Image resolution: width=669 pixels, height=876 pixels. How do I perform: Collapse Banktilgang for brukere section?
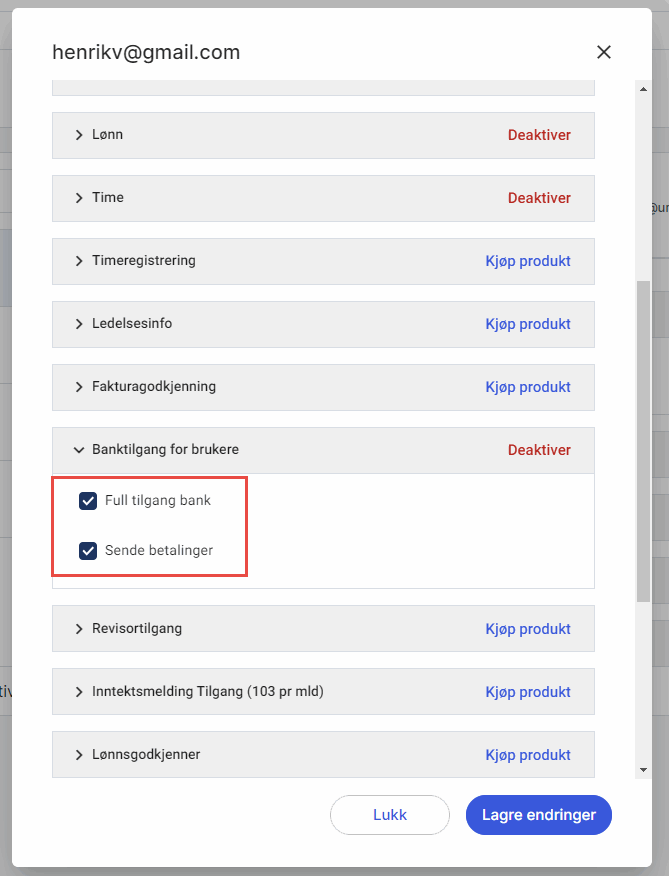tap(79, 450)
